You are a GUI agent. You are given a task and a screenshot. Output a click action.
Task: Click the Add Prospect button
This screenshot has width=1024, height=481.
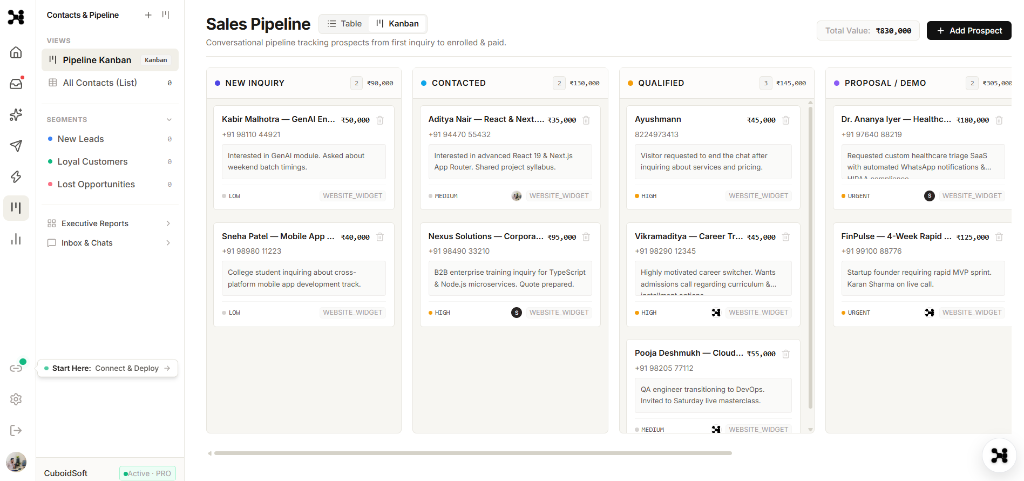pos(969,31)
